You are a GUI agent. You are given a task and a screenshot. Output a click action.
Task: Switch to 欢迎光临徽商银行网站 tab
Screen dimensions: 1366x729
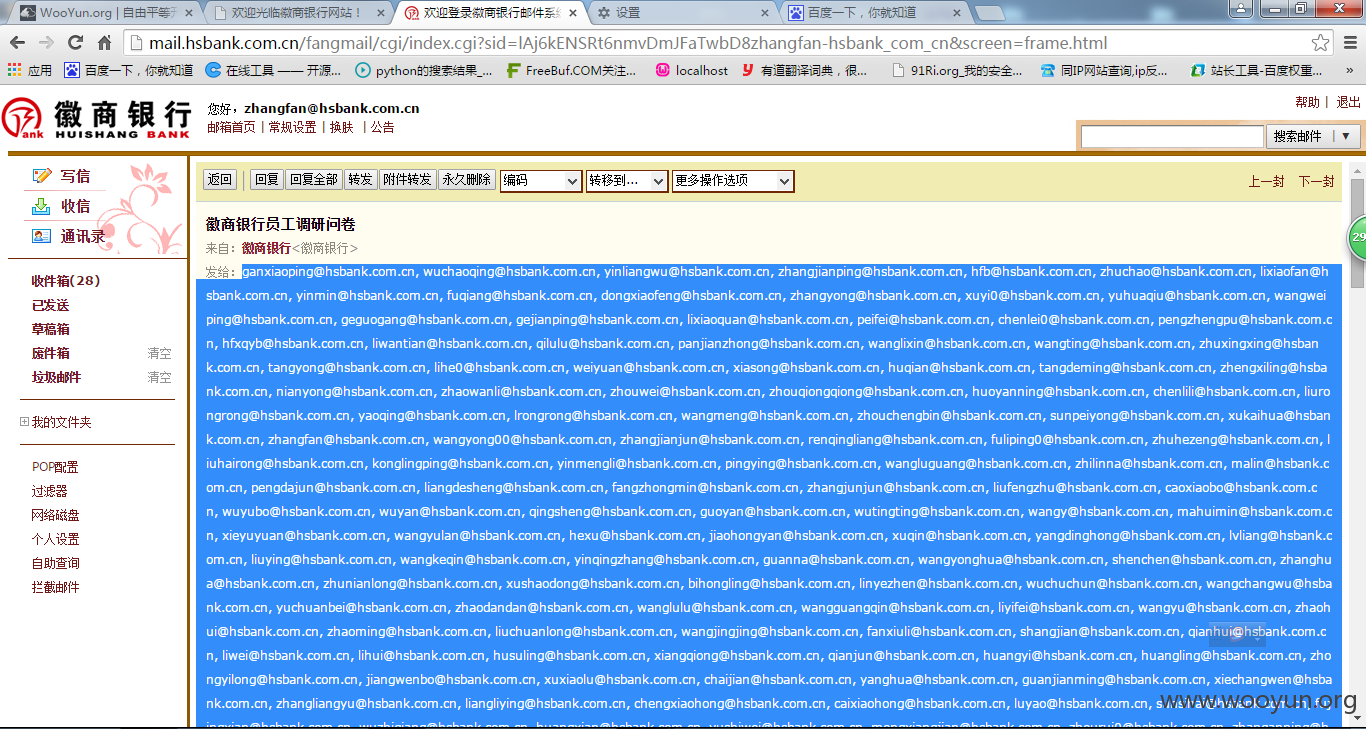[x=295, y=13]
